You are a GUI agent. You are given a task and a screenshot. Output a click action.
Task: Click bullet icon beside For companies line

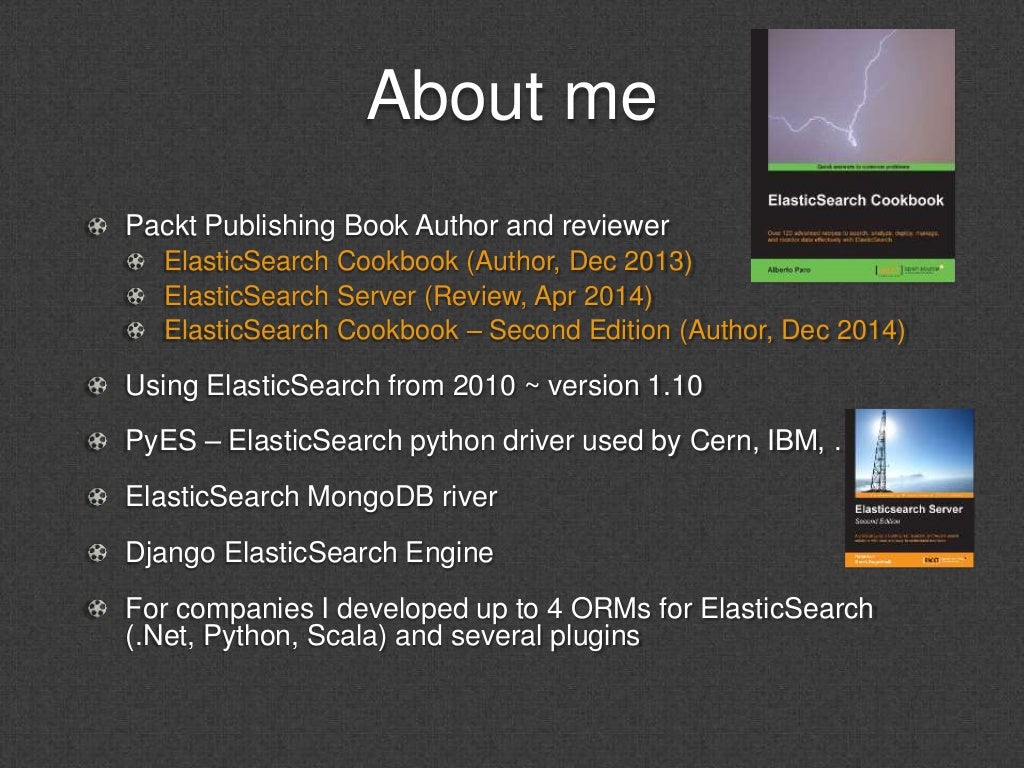point(97,609)
